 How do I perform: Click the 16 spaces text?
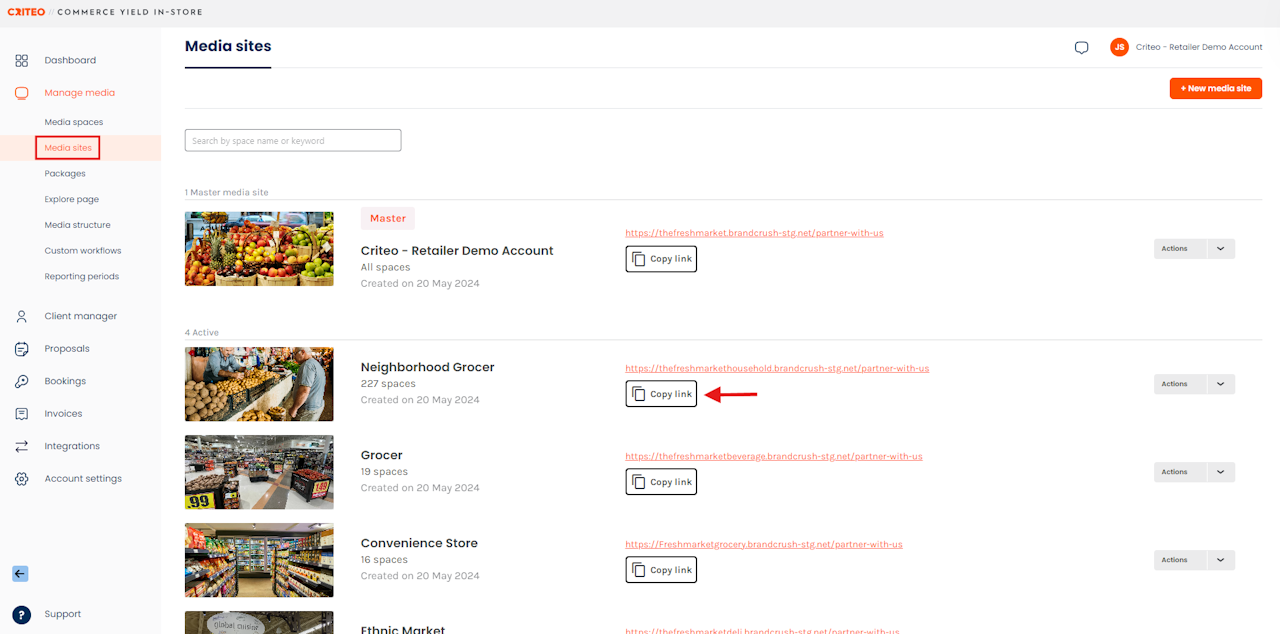coord(384,560)
